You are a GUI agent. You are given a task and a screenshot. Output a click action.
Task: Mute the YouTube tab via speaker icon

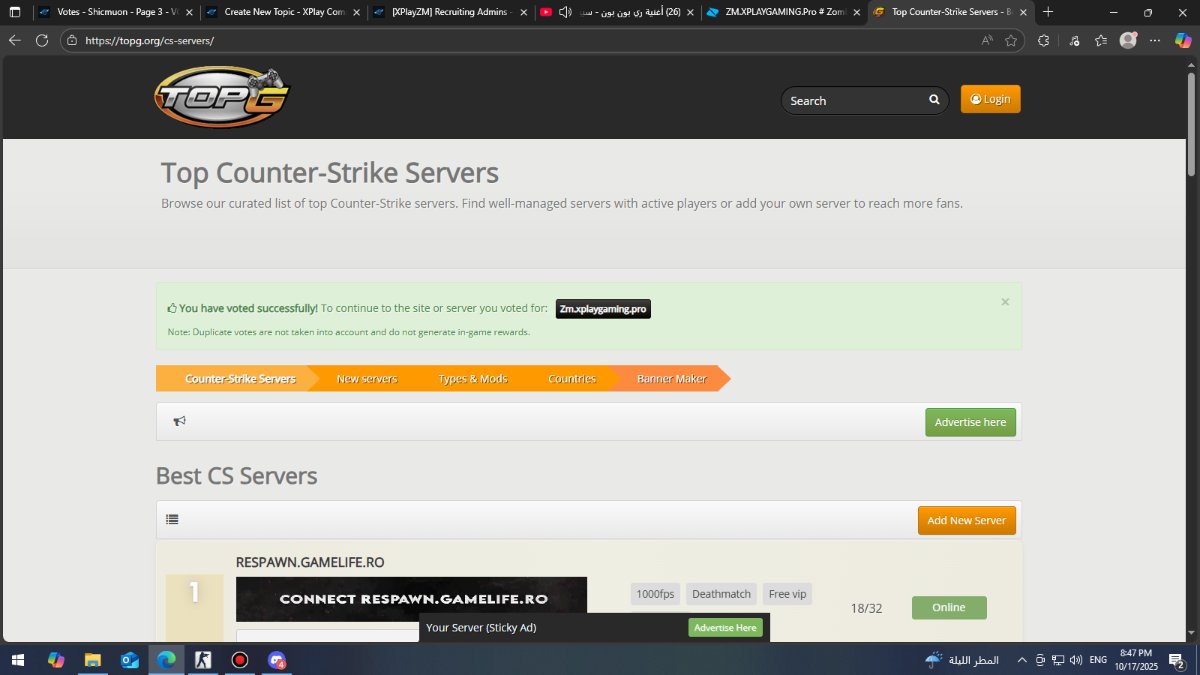[565, 12]
